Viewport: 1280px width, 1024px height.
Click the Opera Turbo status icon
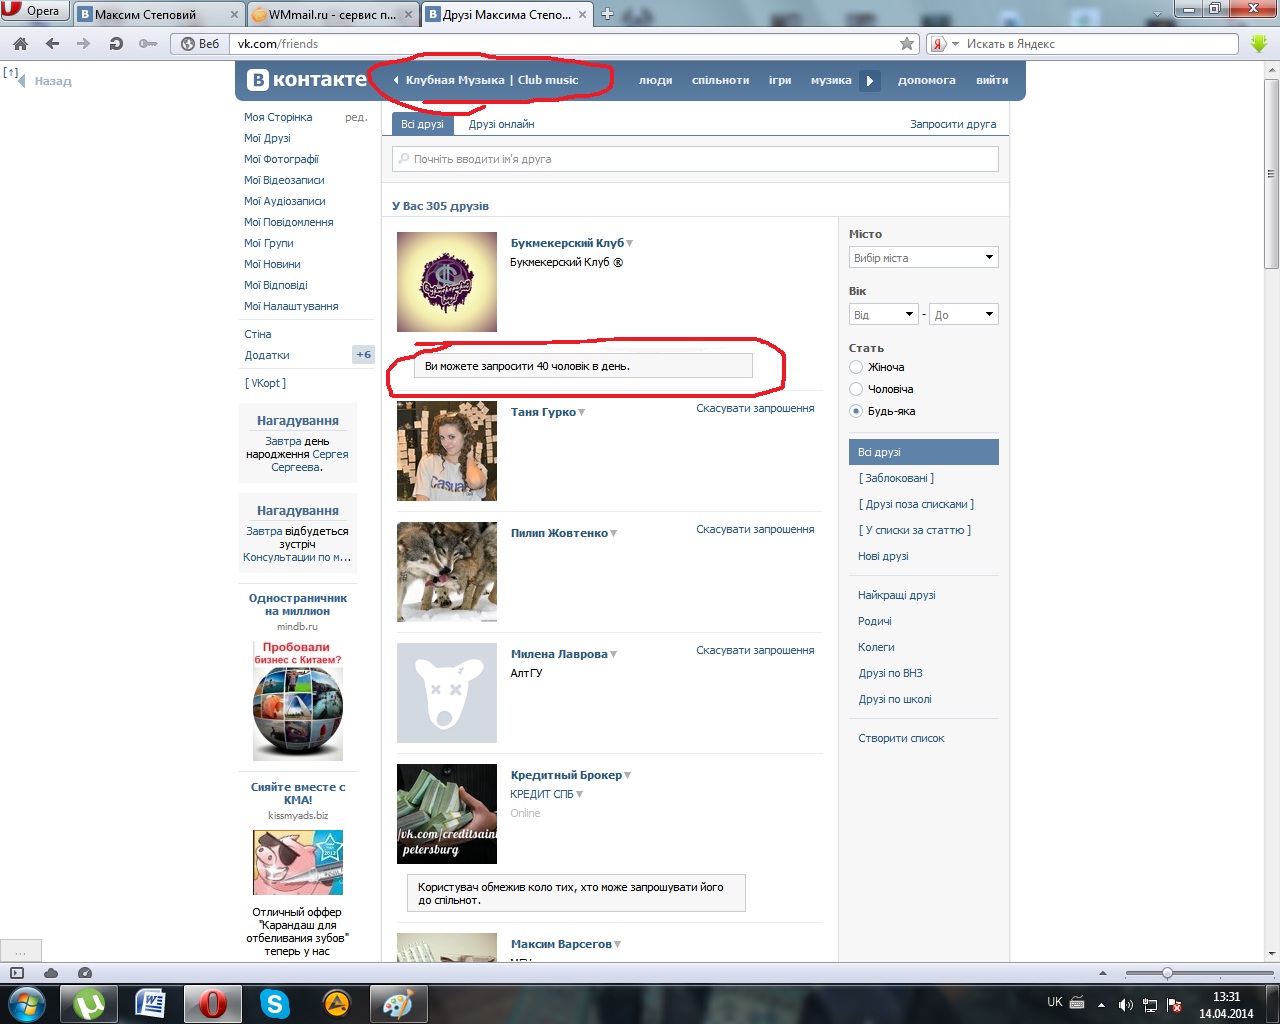click(x=85, y=973)
